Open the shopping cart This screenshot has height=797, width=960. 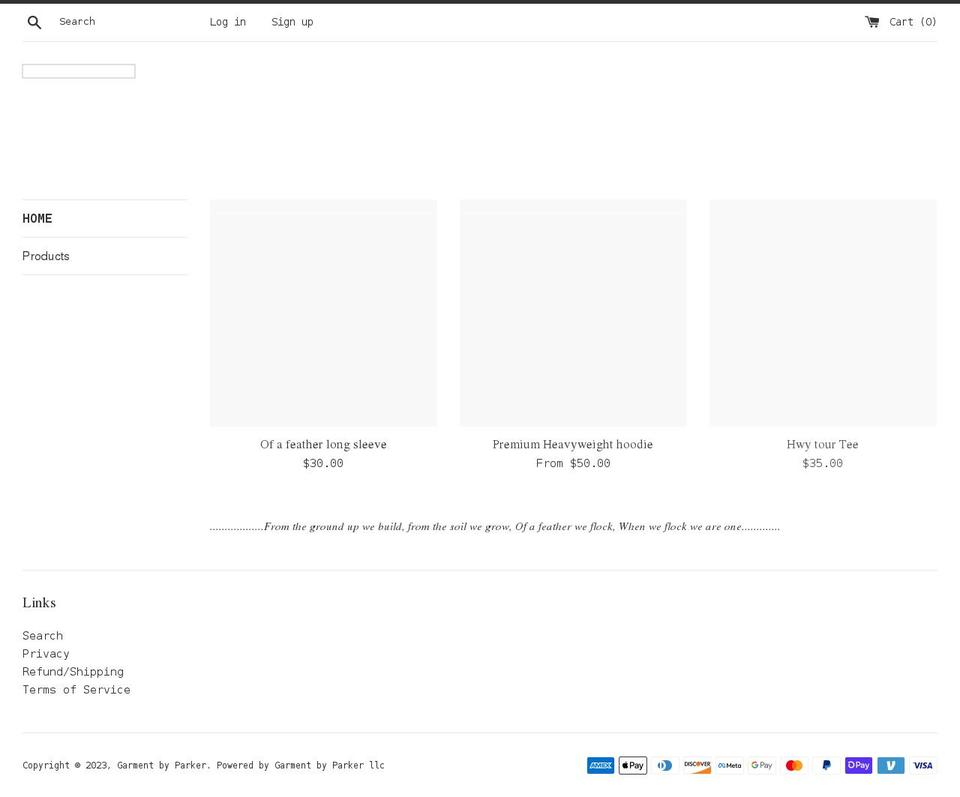point(900,21)
